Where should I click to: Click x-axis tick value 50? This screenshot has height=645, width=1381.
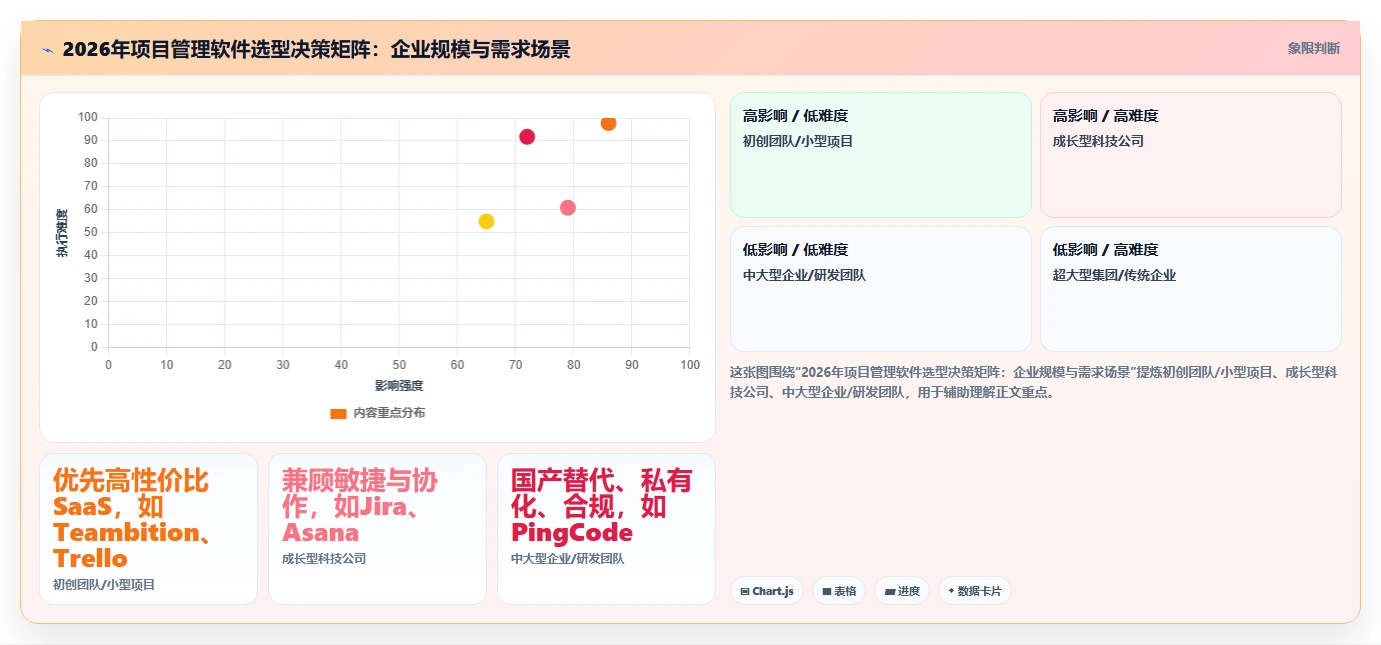coord(399,365)
